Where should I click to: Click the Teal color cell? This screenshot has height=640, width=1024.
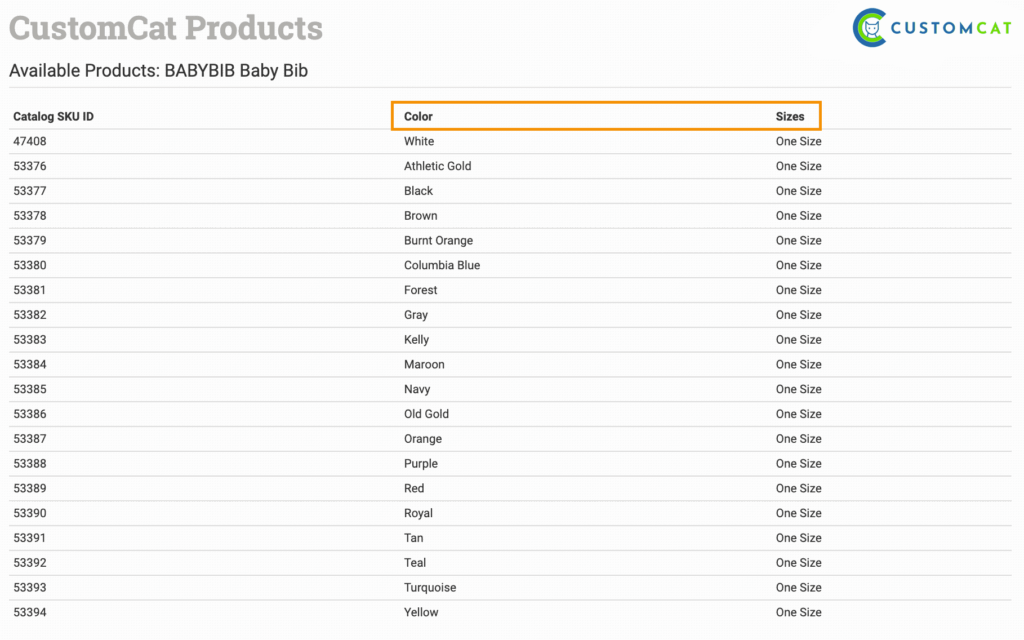tap(415, 563)
